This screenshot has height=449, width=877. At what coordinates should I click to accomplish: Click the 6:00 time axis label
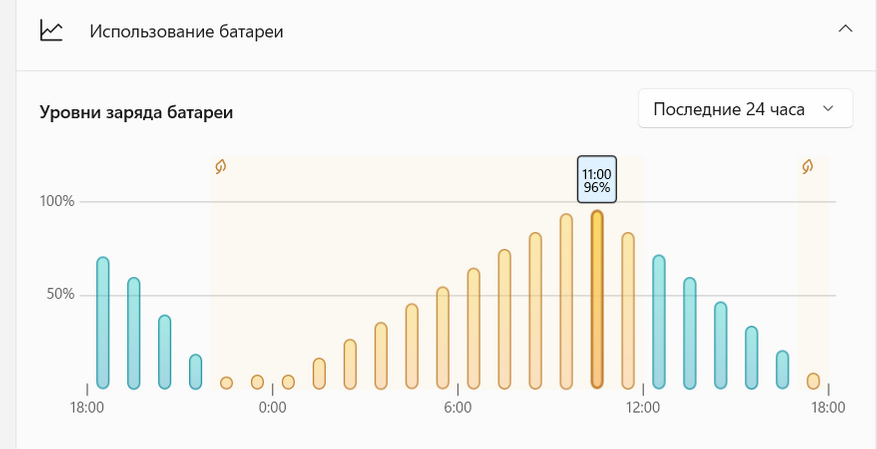pos(457,407)
